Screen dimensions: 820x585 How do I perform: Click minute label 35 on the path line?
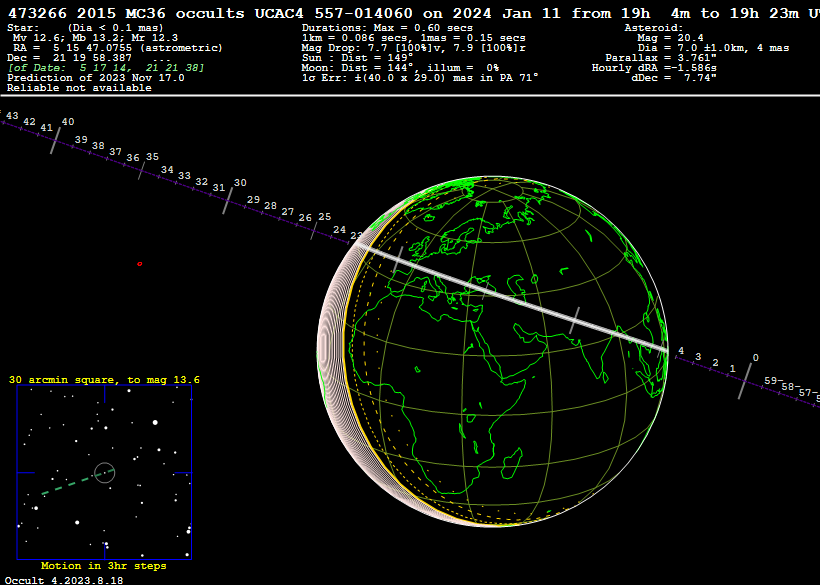152,157
